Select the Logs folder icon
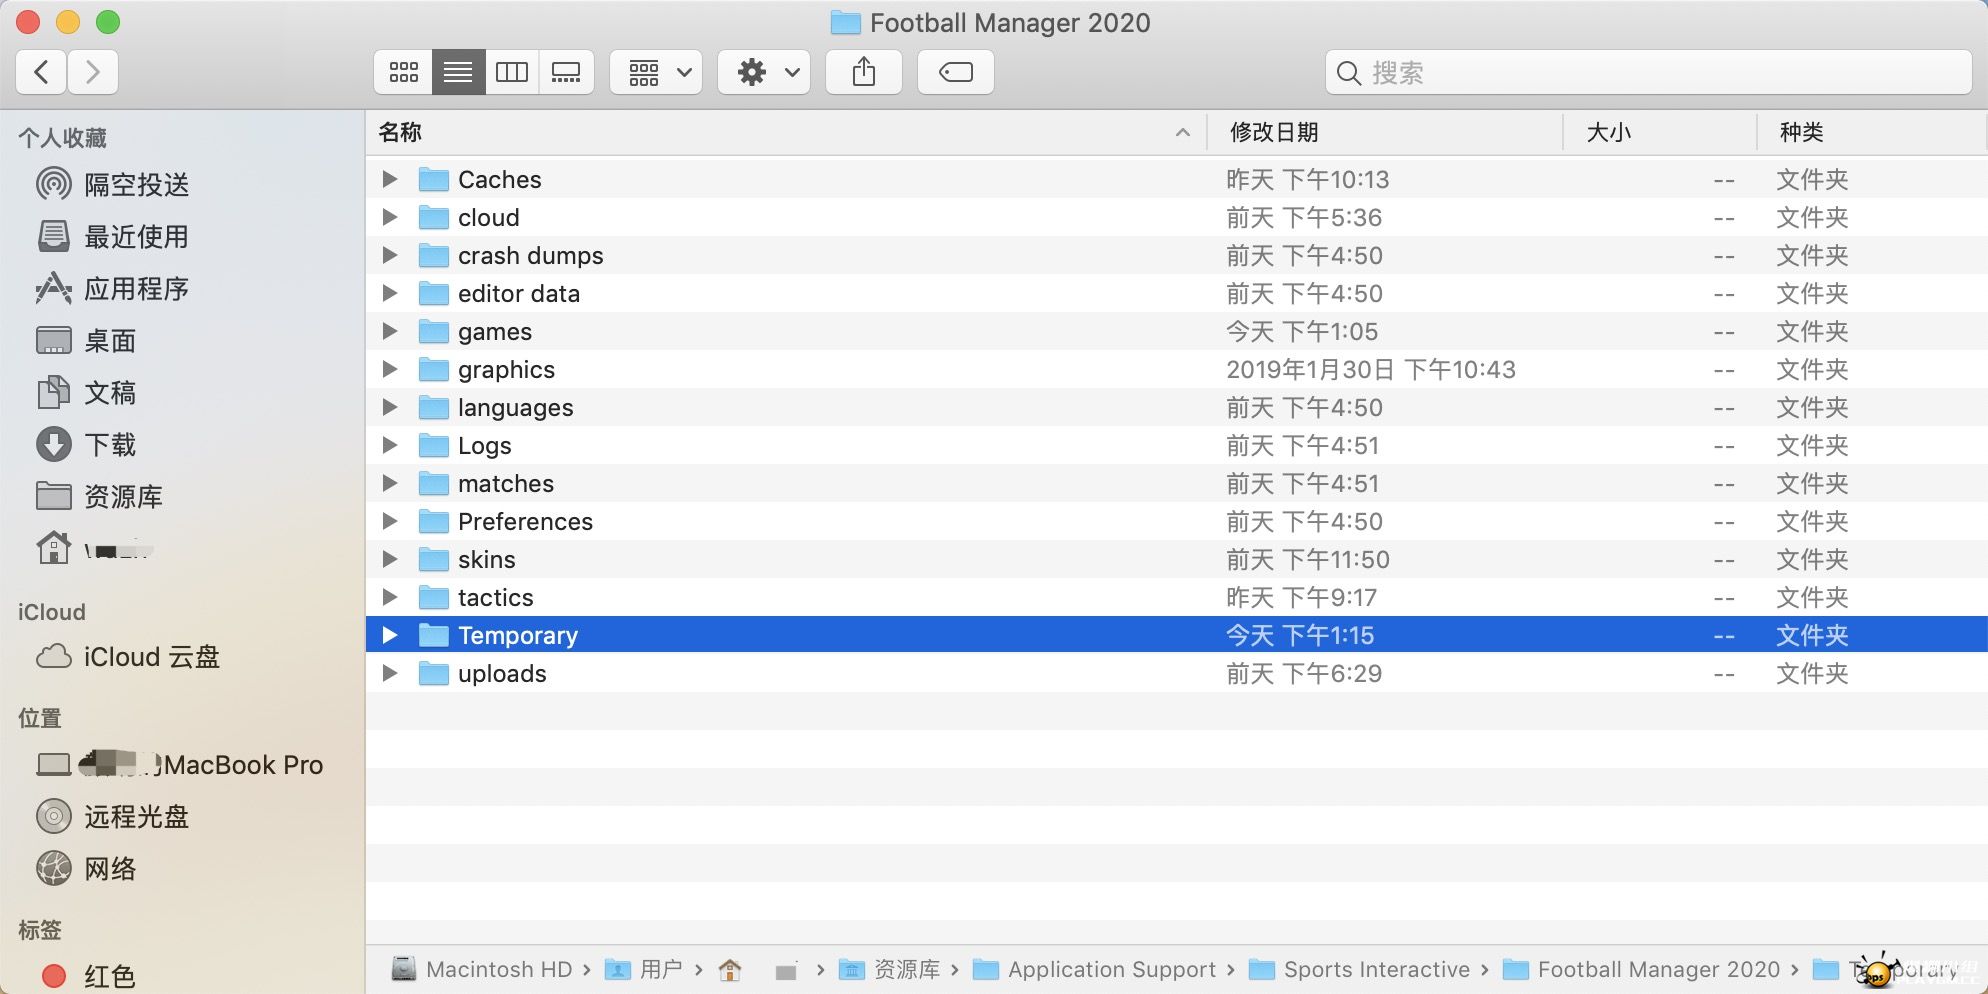Viewport: 1988px width, 994px height. coord(433,445)
